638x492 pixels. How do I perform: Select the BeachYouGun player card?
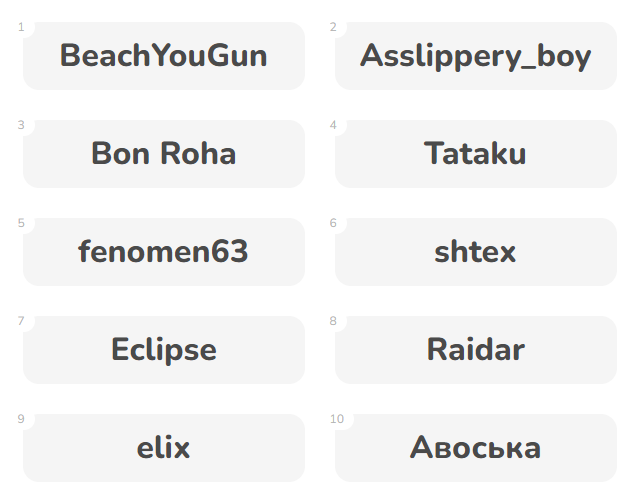[164, 56]
